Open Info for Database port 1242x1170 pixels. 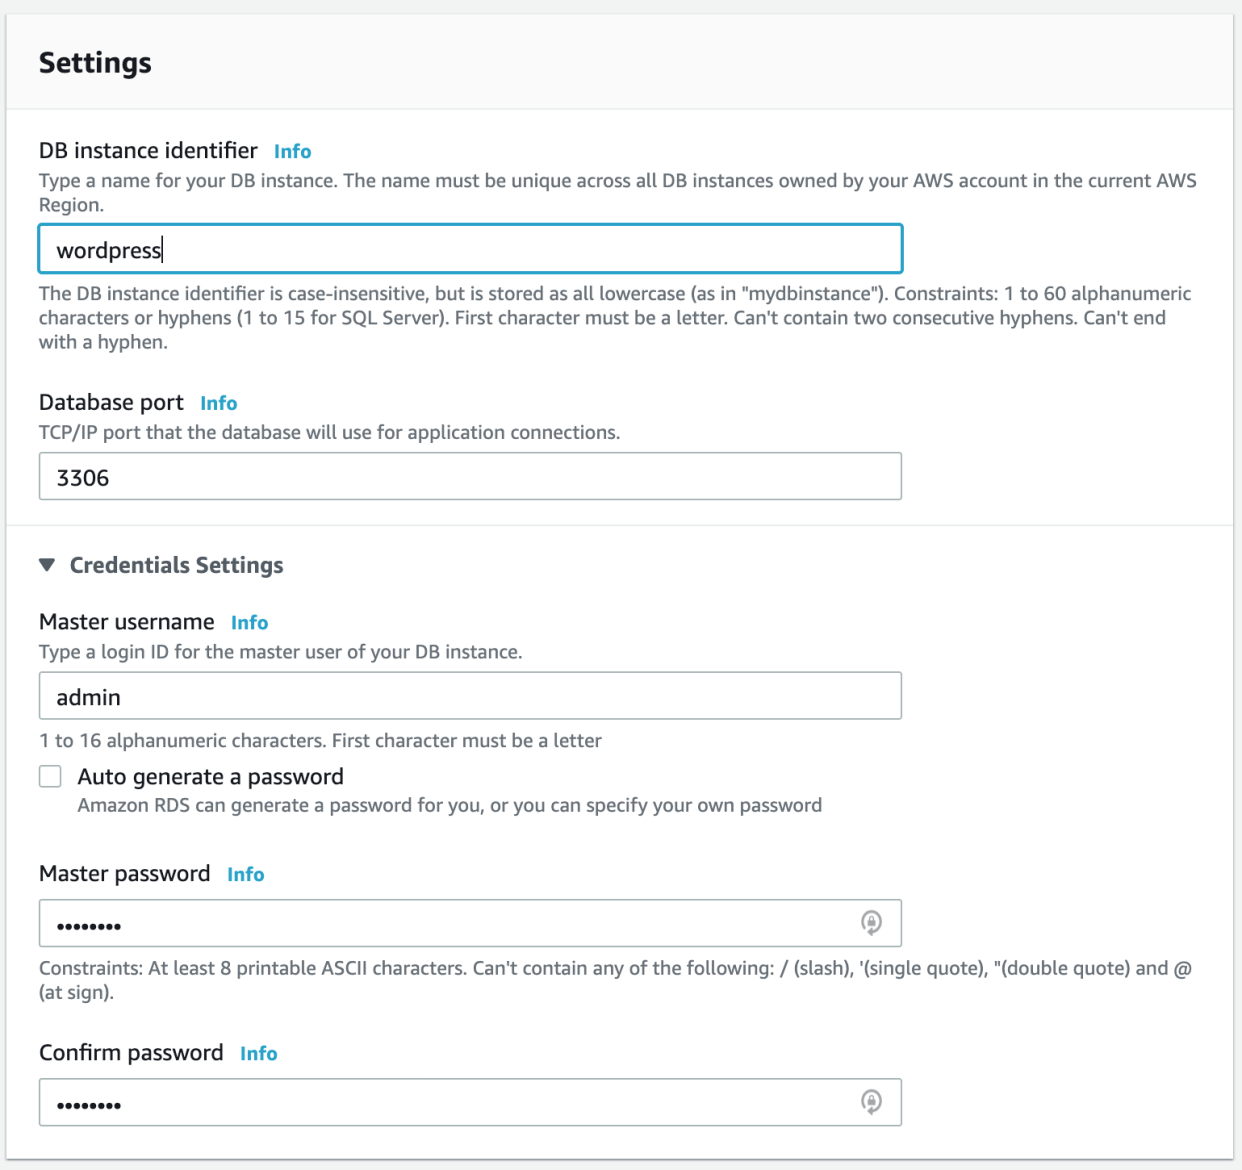(x=218, y=403)
